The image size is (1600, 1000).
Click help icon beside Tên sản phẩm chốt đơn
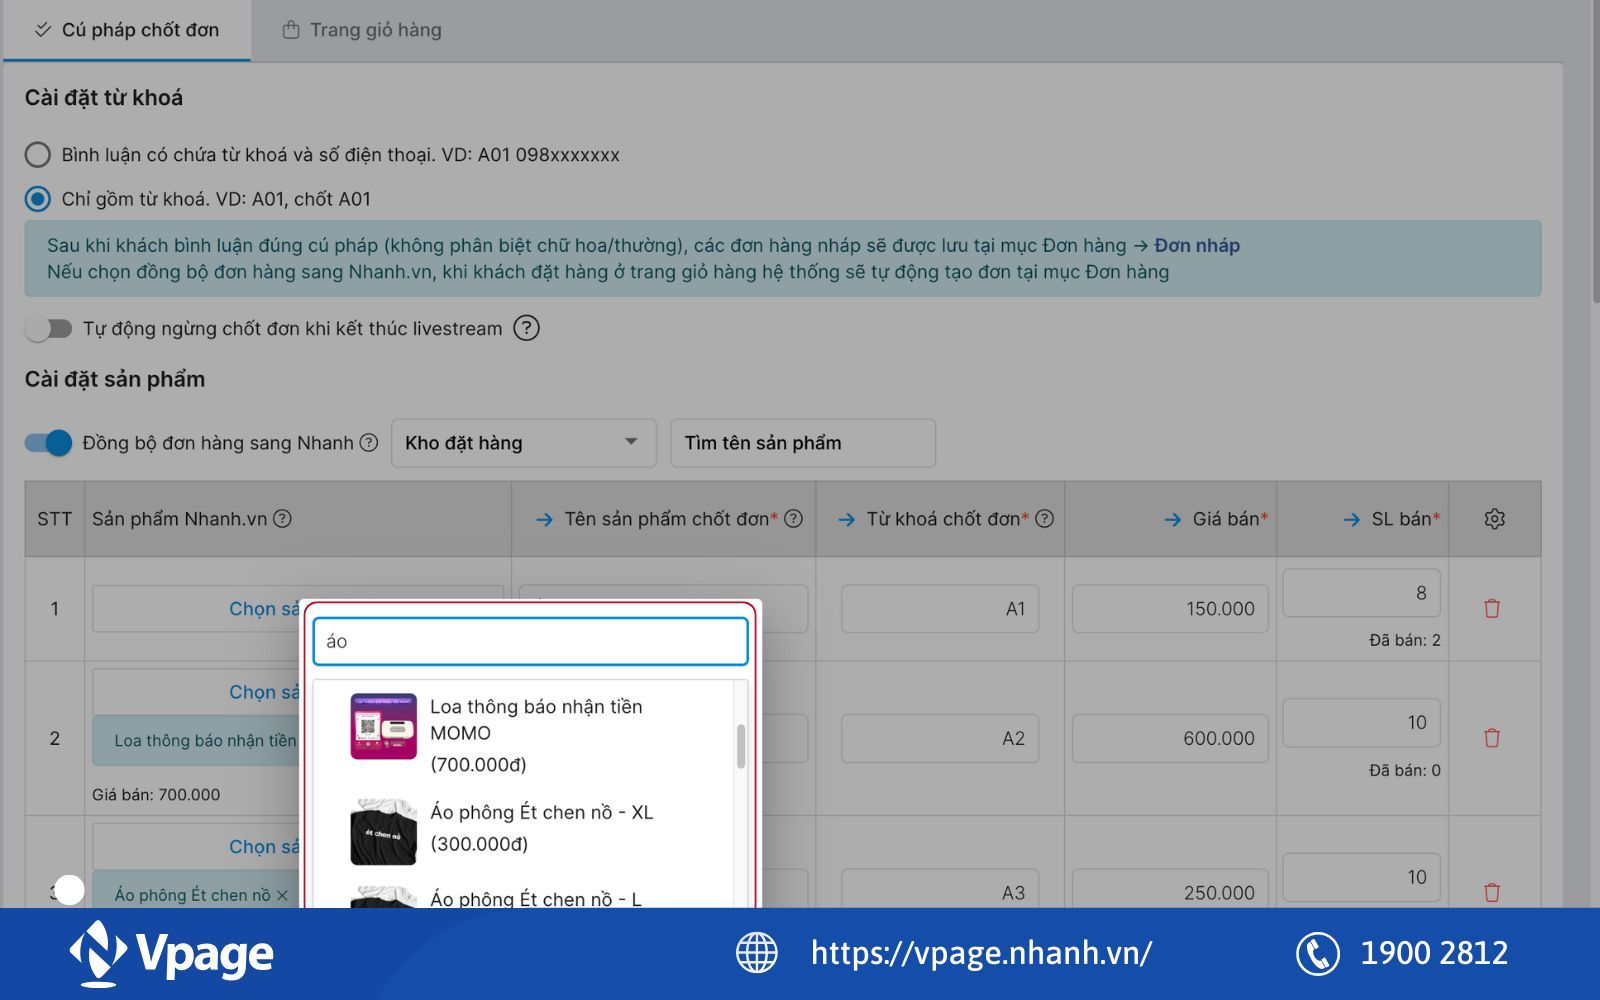[794, 519]
